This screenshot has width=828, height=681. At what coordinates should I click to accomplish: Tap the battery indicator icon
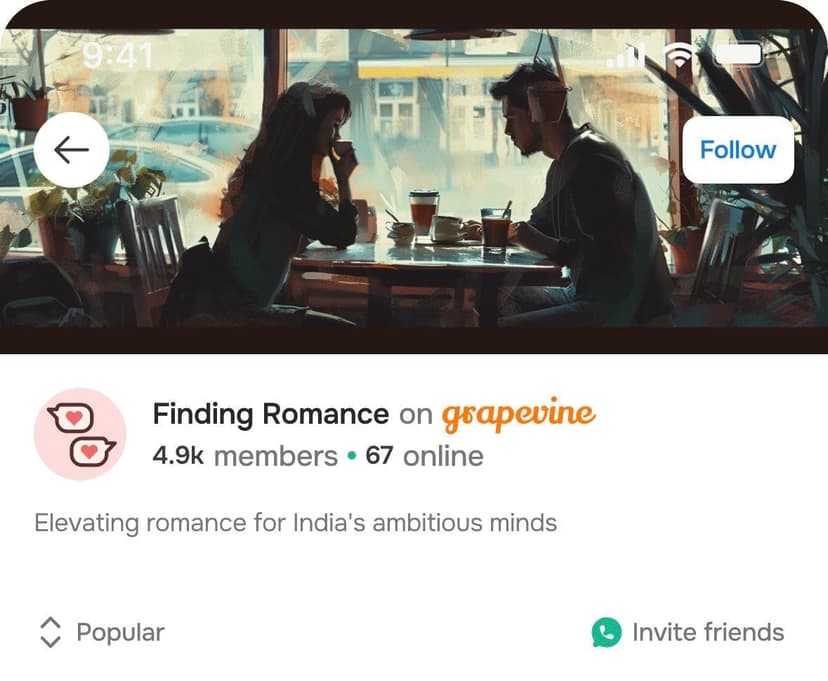click(x=740, y=56)
